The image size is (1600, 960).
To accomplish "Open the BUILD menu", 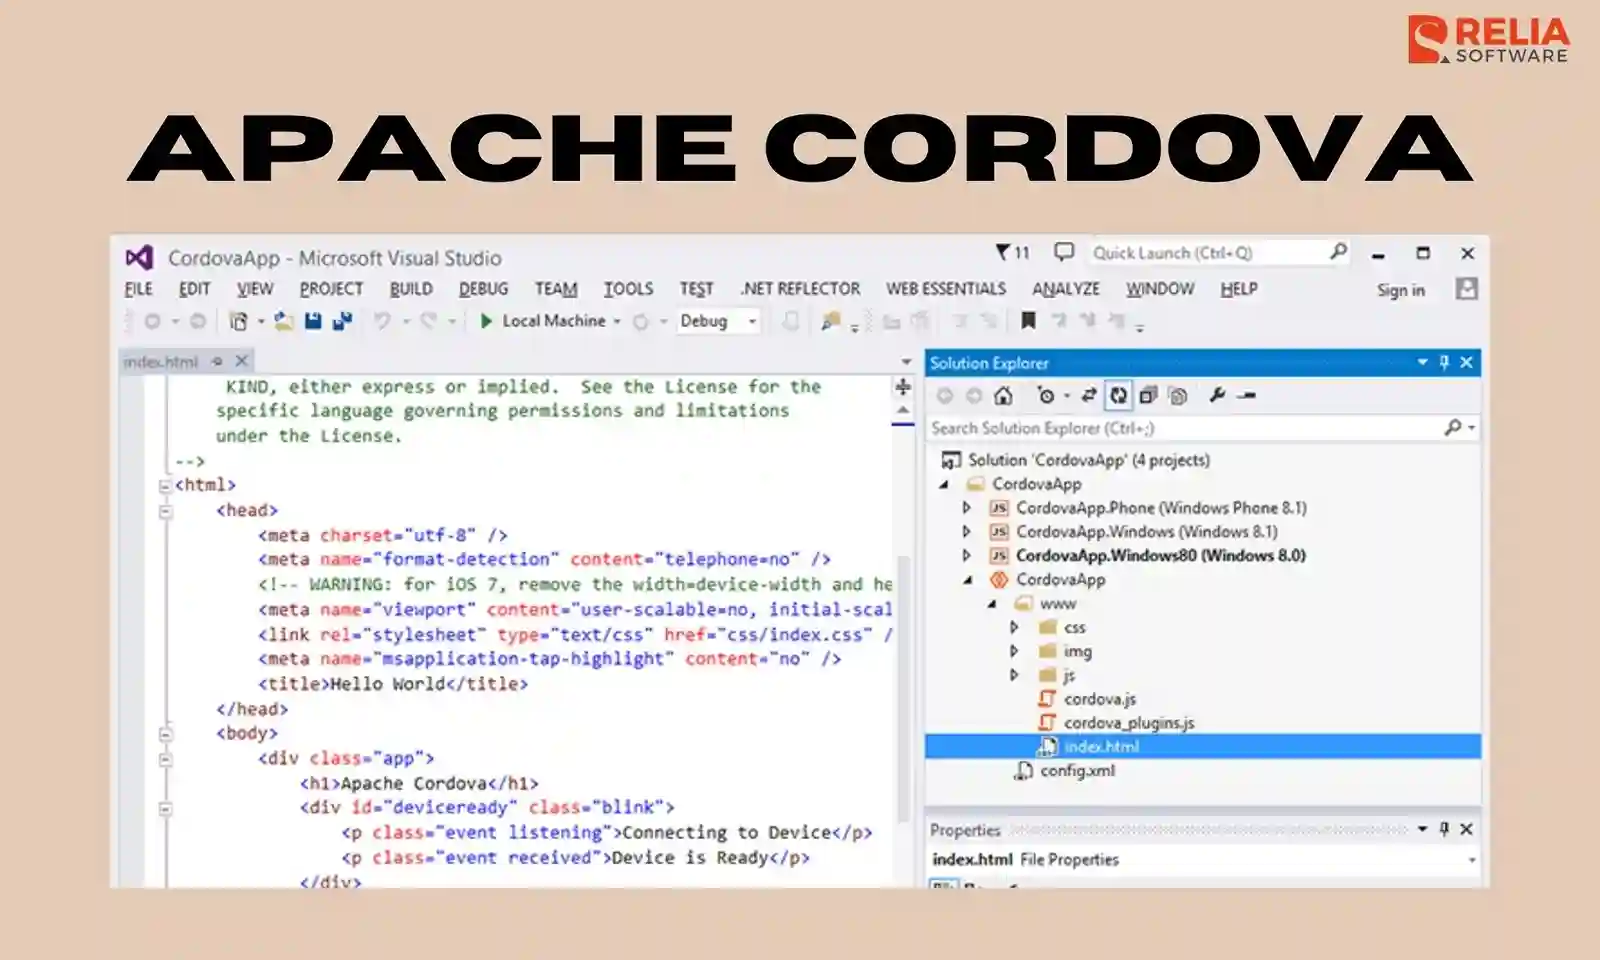I will 411,289.
